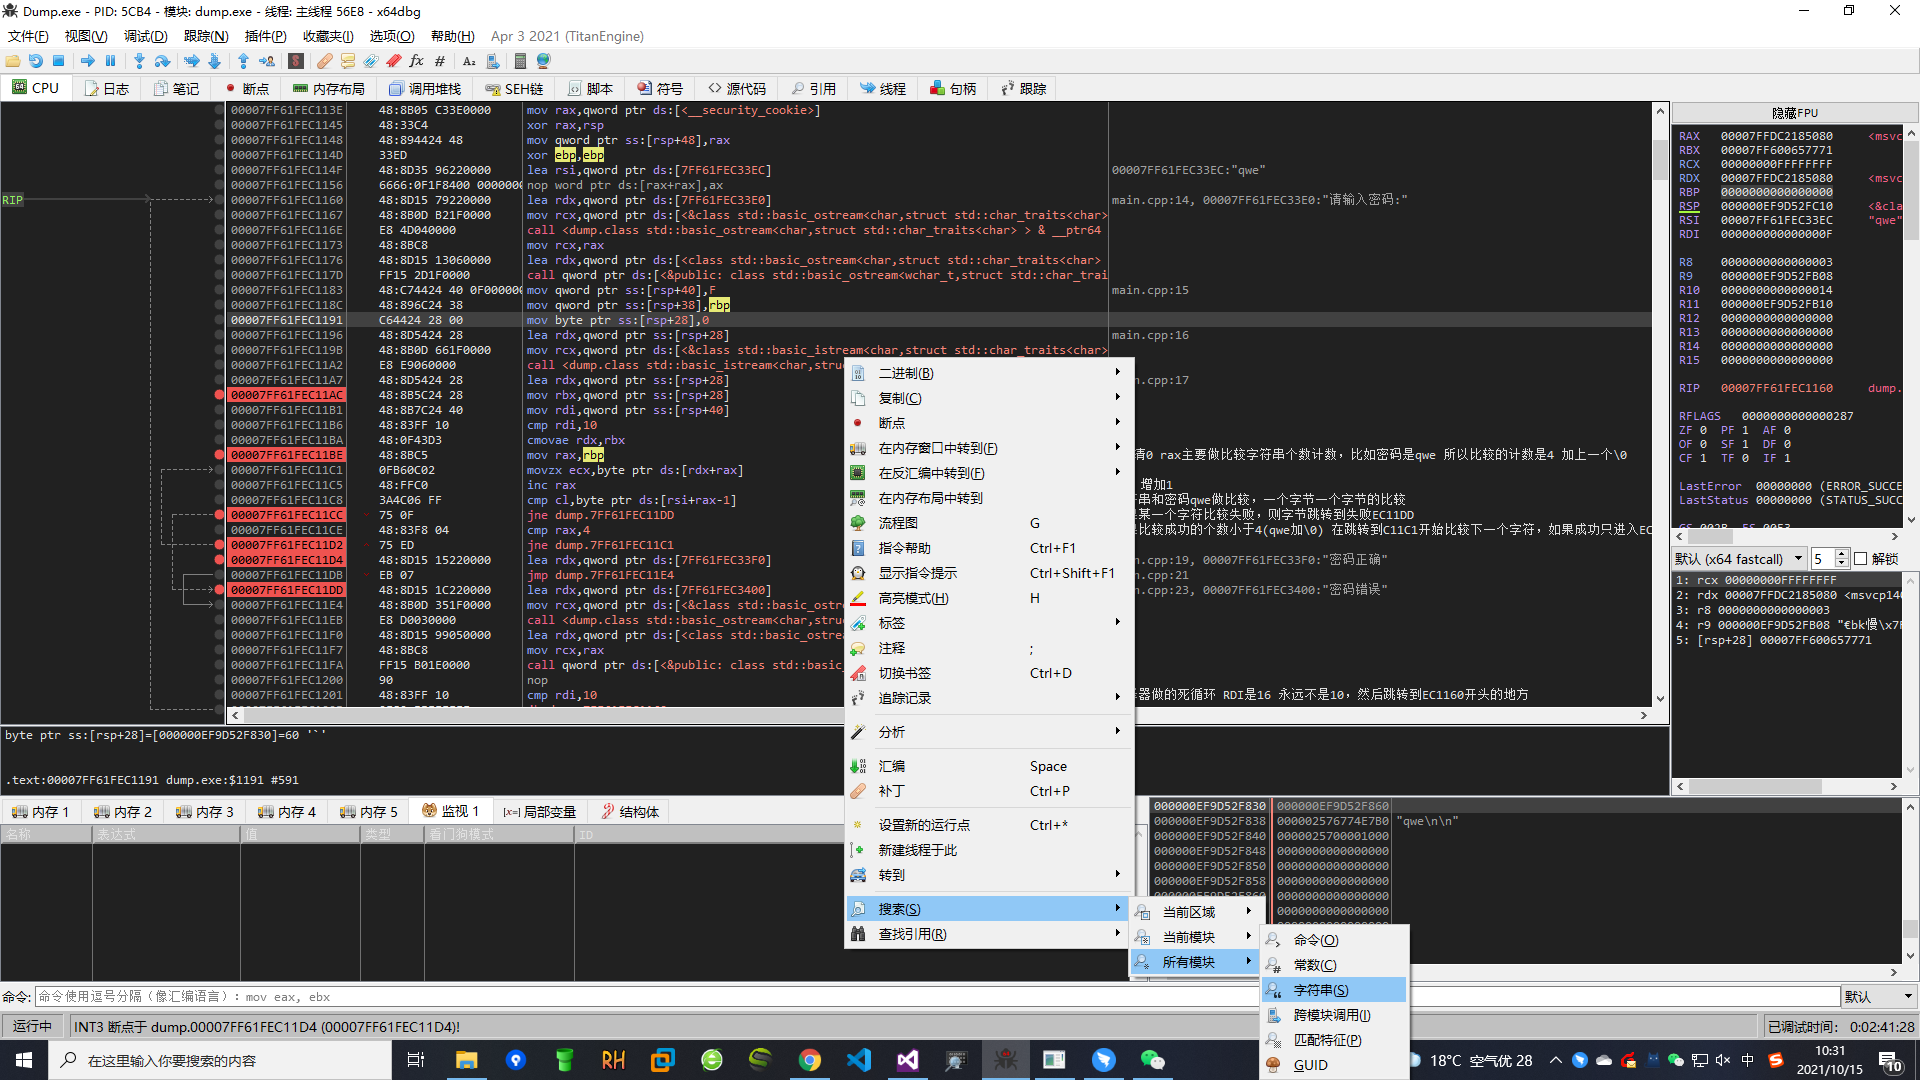
Task: Pause program execution
Action: (x=110, y=61)
